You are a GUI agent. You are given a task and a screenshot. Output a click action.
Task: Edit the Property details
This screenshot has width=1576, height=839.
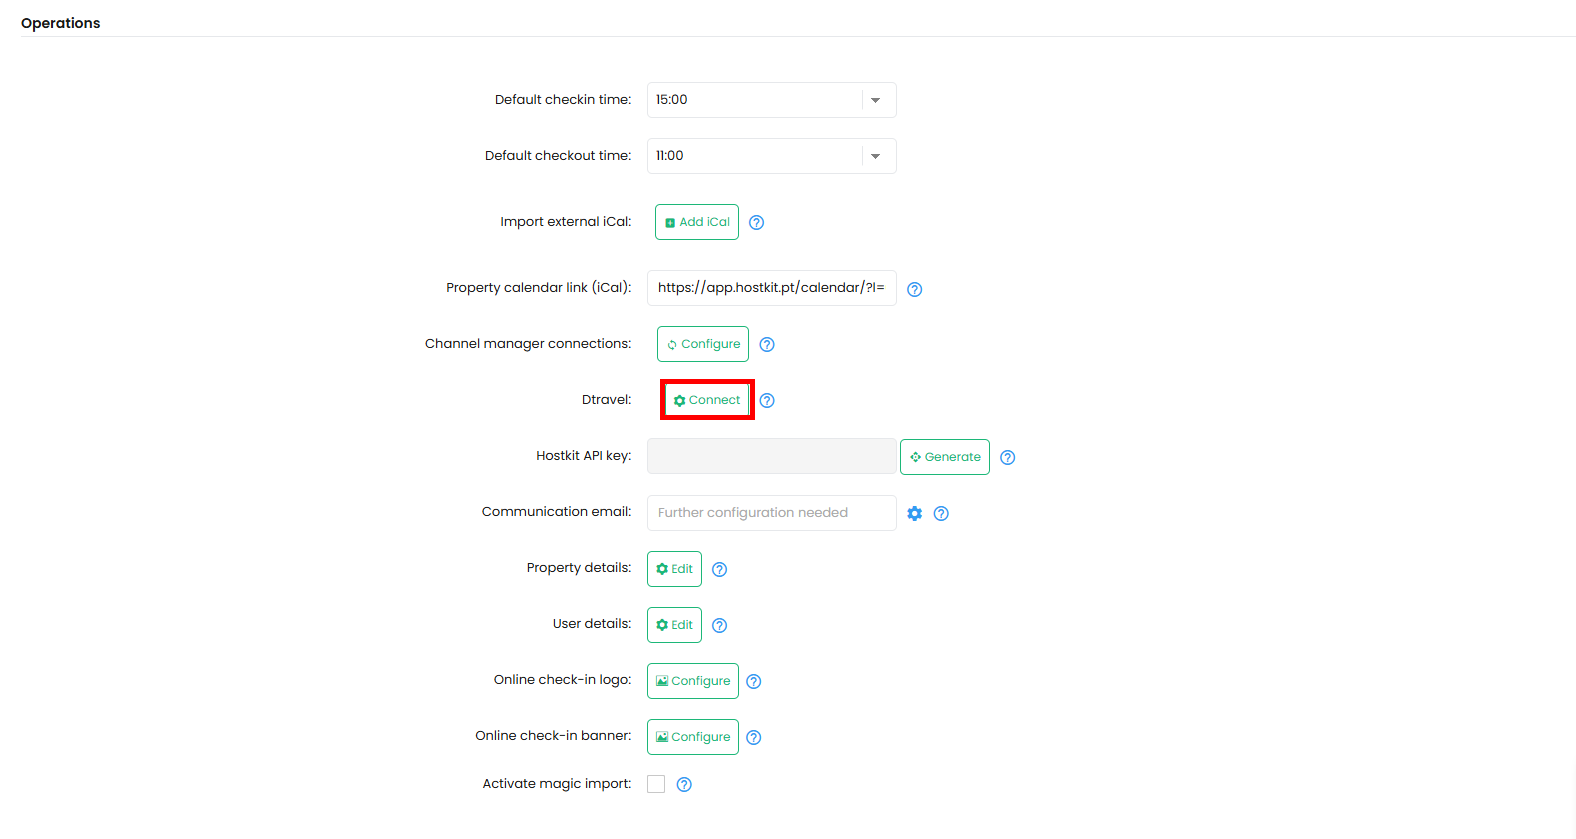pos(674,569)
